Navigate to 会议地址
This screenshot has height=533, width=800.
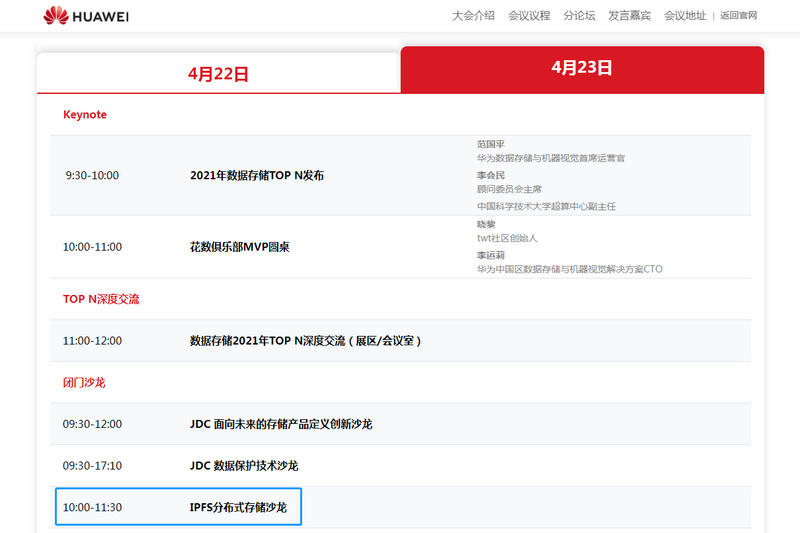click(685, 16)
